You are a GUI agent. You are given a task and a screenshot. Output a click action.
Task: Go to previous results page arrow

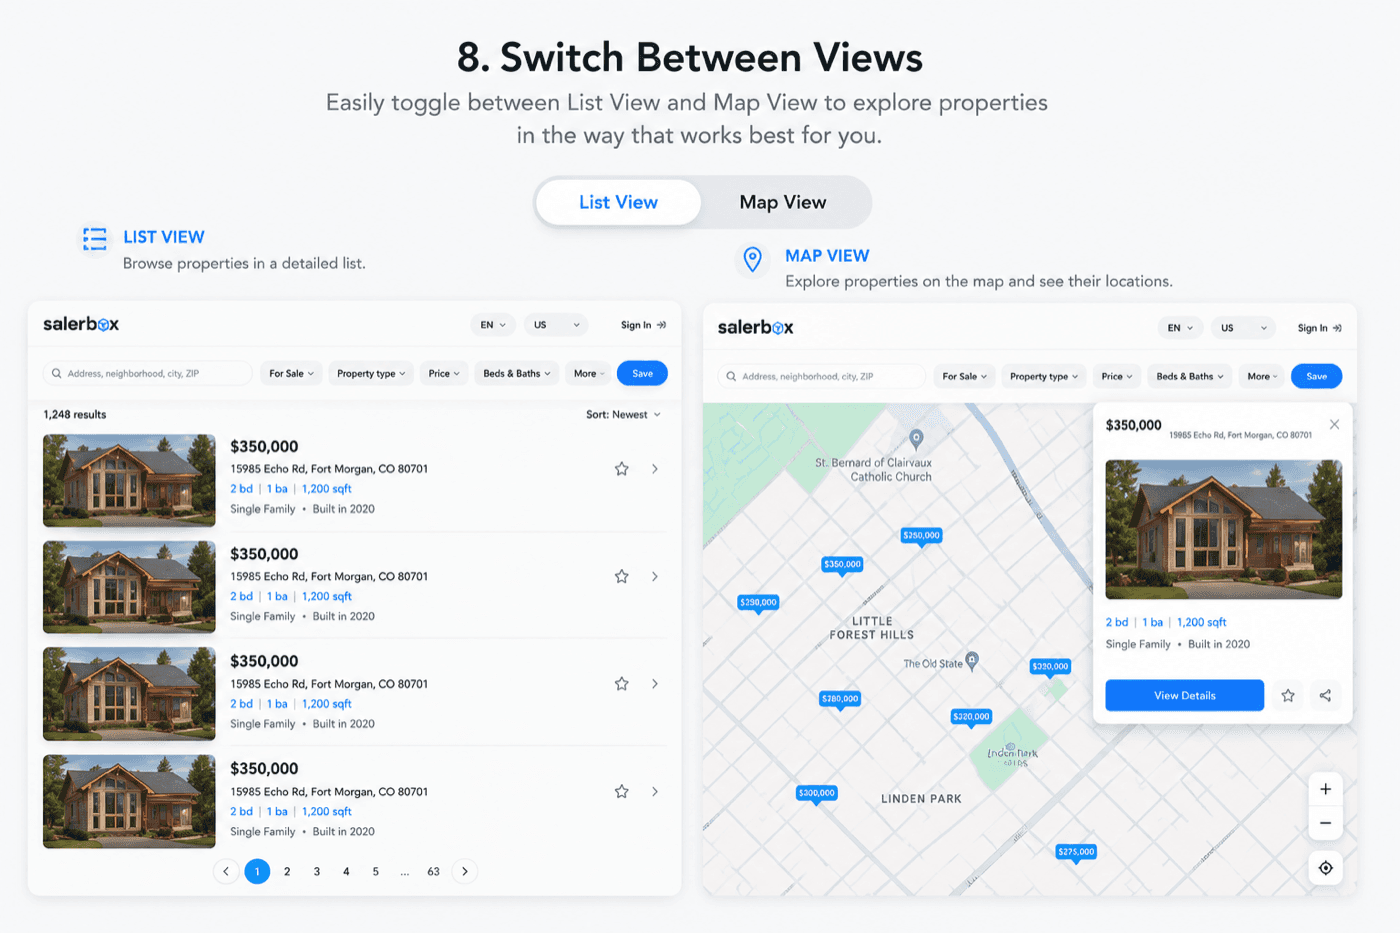226,871
